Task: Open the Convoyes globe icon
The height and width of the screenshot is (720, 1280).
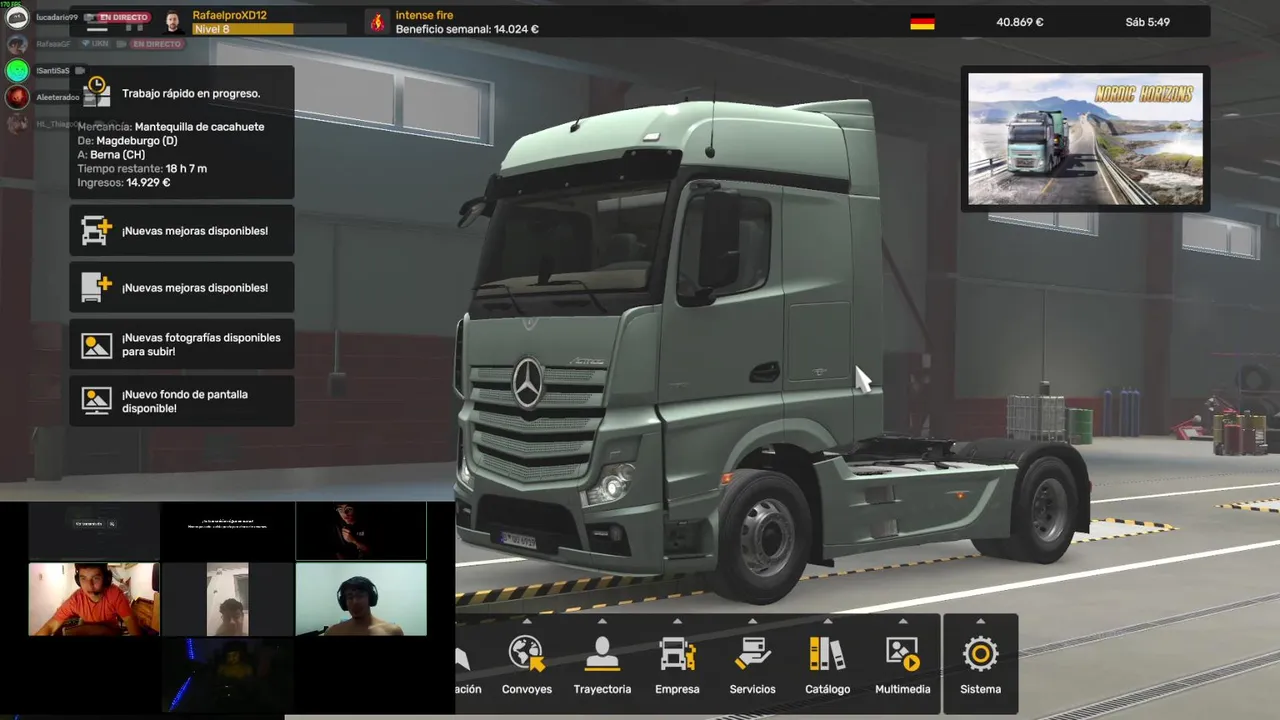Action: tap(526, 654)
